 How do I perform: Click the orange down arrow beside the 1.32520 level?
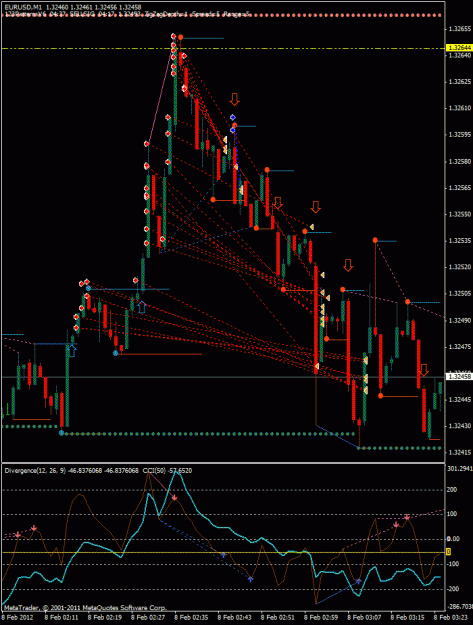click(348, 265)
